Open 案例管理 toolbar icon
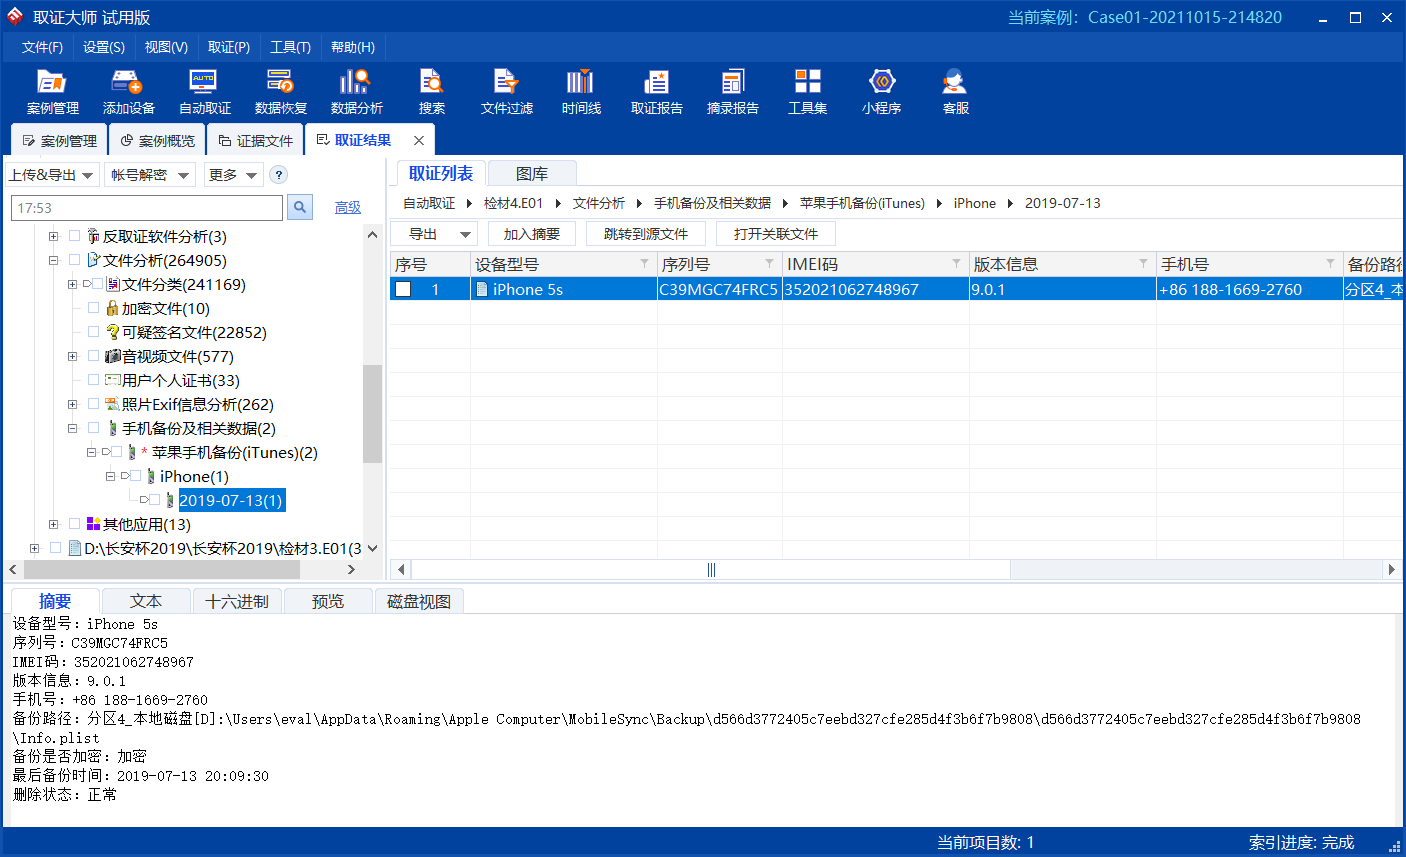1406x857 pixels. click(52, 92)
